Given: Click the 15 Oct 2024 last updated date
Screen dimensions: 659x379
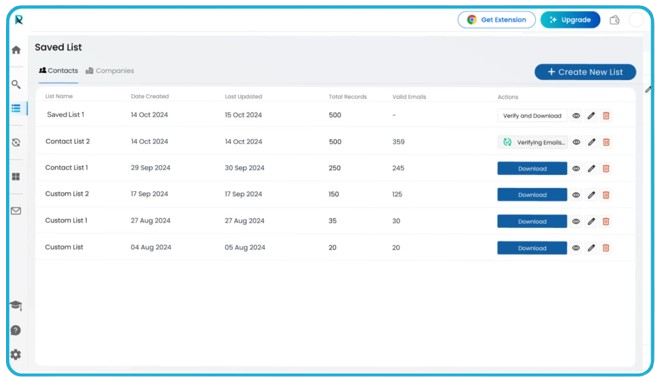Looking at the screenshot, I should (243, 115).
